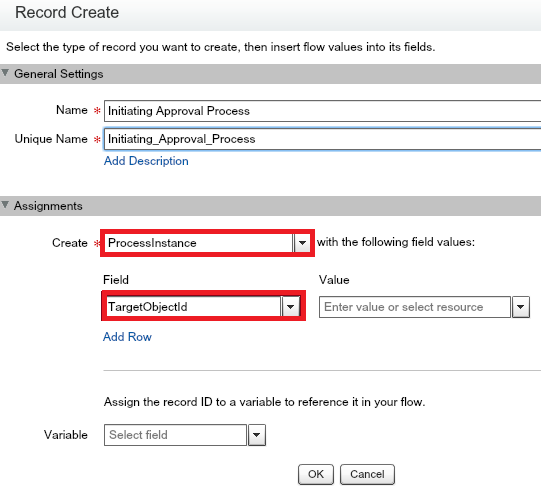Click the Record Create title text
The width and height of the screenshot is (541, 492).
pyautogui.click(x=67, y=12)
